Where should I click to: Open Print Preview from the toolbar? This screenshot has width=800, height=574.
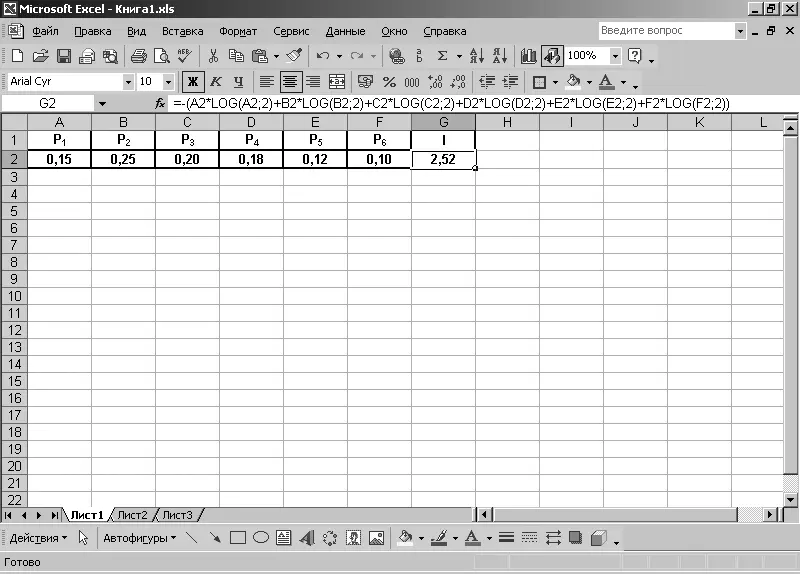[161, 56]
